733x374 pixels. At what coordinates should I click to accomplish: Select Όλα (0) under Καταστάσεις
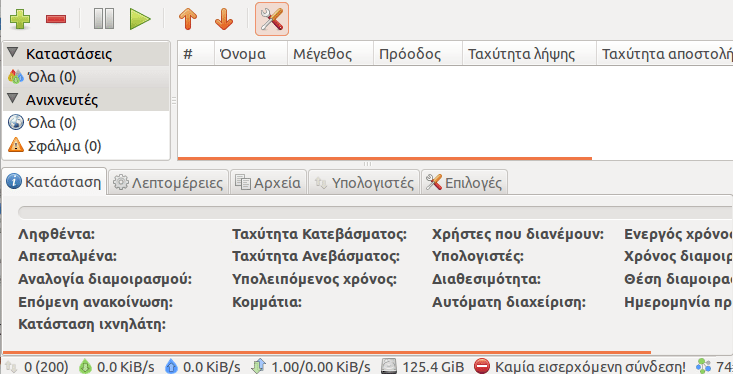coord(86,77)
